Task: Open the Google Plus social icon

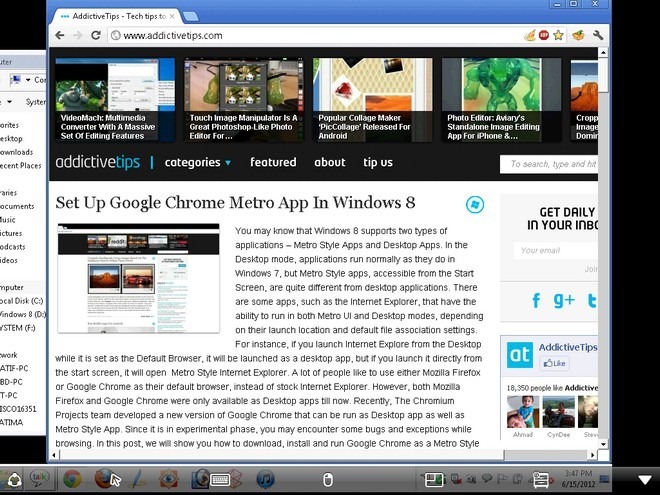Action: [564, 301]
